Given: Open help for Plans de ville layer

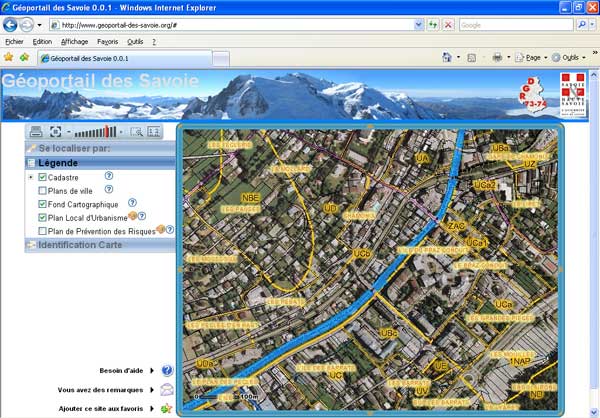Looking at the screenshot, I should pos(109,189).
